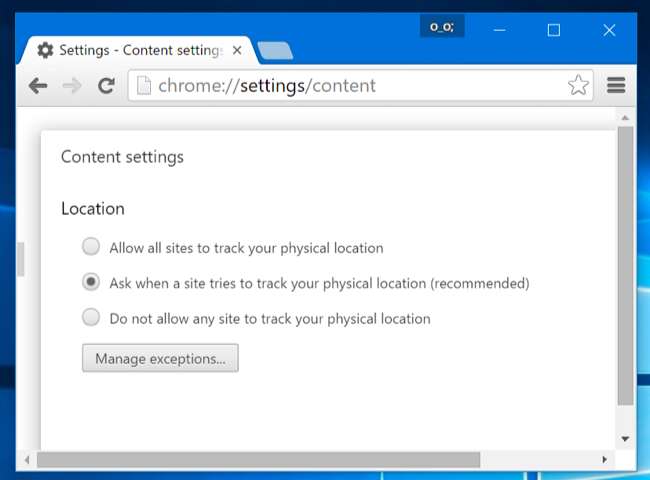Viewport: 650px width, 480px height.
Task: Click the forward navigation arrow
Action: (x=72, y=86)
